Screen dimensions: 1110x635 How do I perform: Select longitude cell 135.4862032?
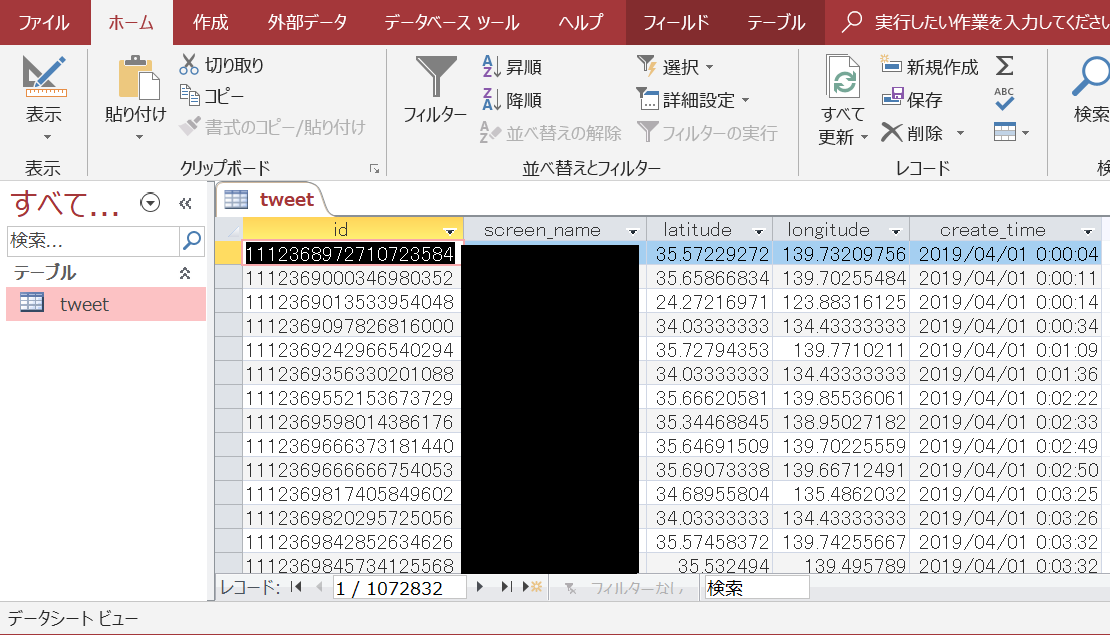coord(841,494)
